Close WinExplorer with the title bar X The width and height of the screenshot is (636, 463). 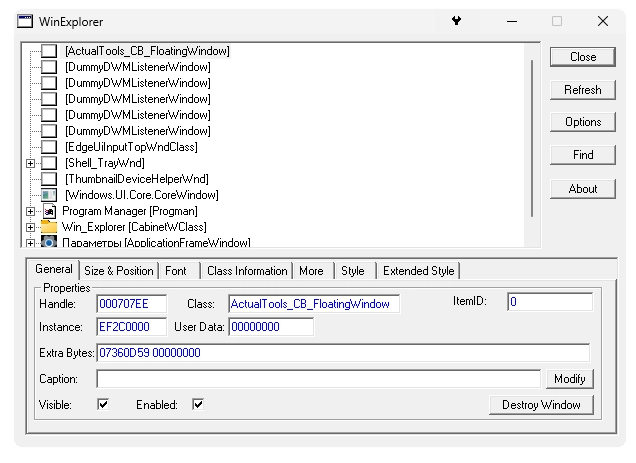click(603, 21)
